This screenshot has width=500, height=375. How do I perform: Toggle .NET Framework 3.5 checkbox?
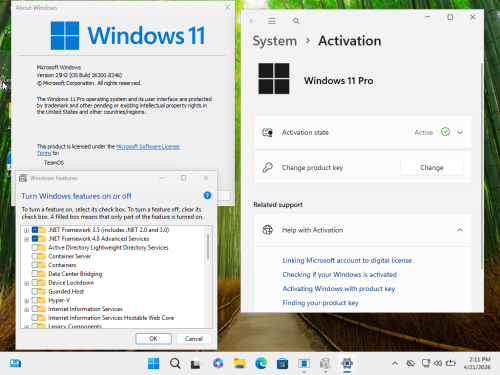35,230
